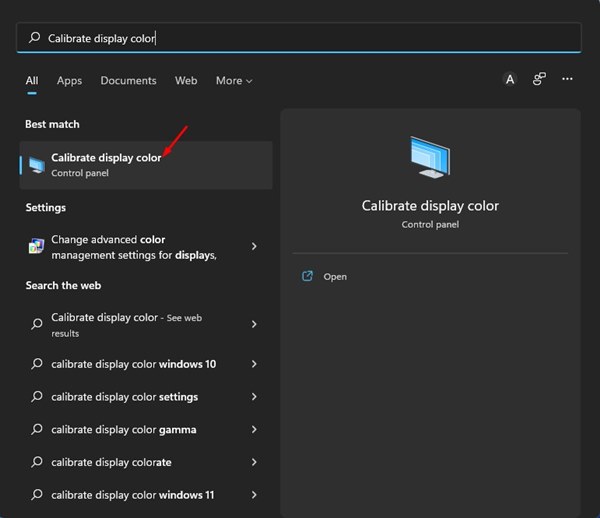Open the user account avatar 'A'
Screen dimensions: 600x518
point(510,79)
